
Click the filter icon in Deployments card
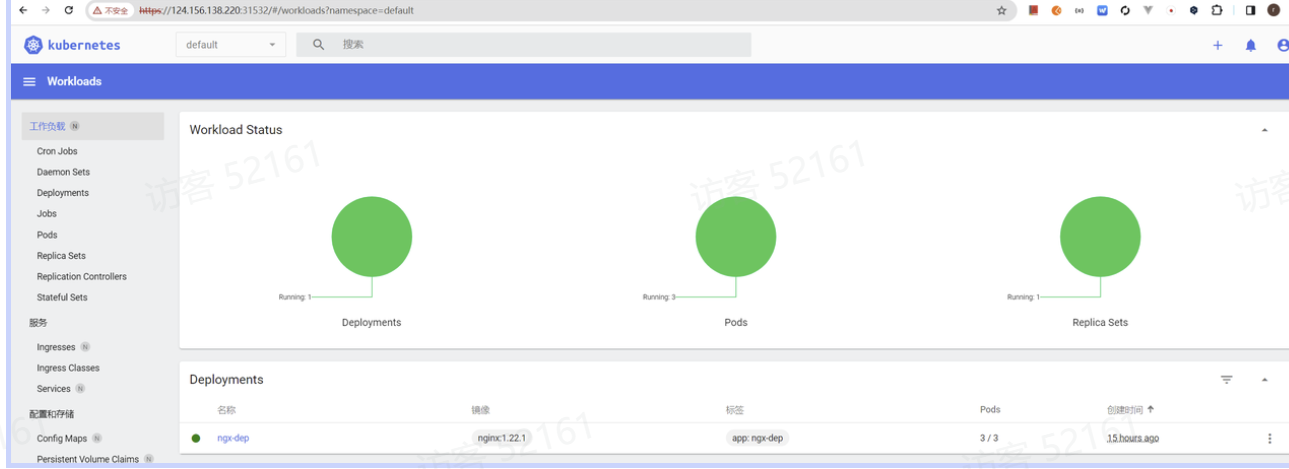tap(1226, 380)
